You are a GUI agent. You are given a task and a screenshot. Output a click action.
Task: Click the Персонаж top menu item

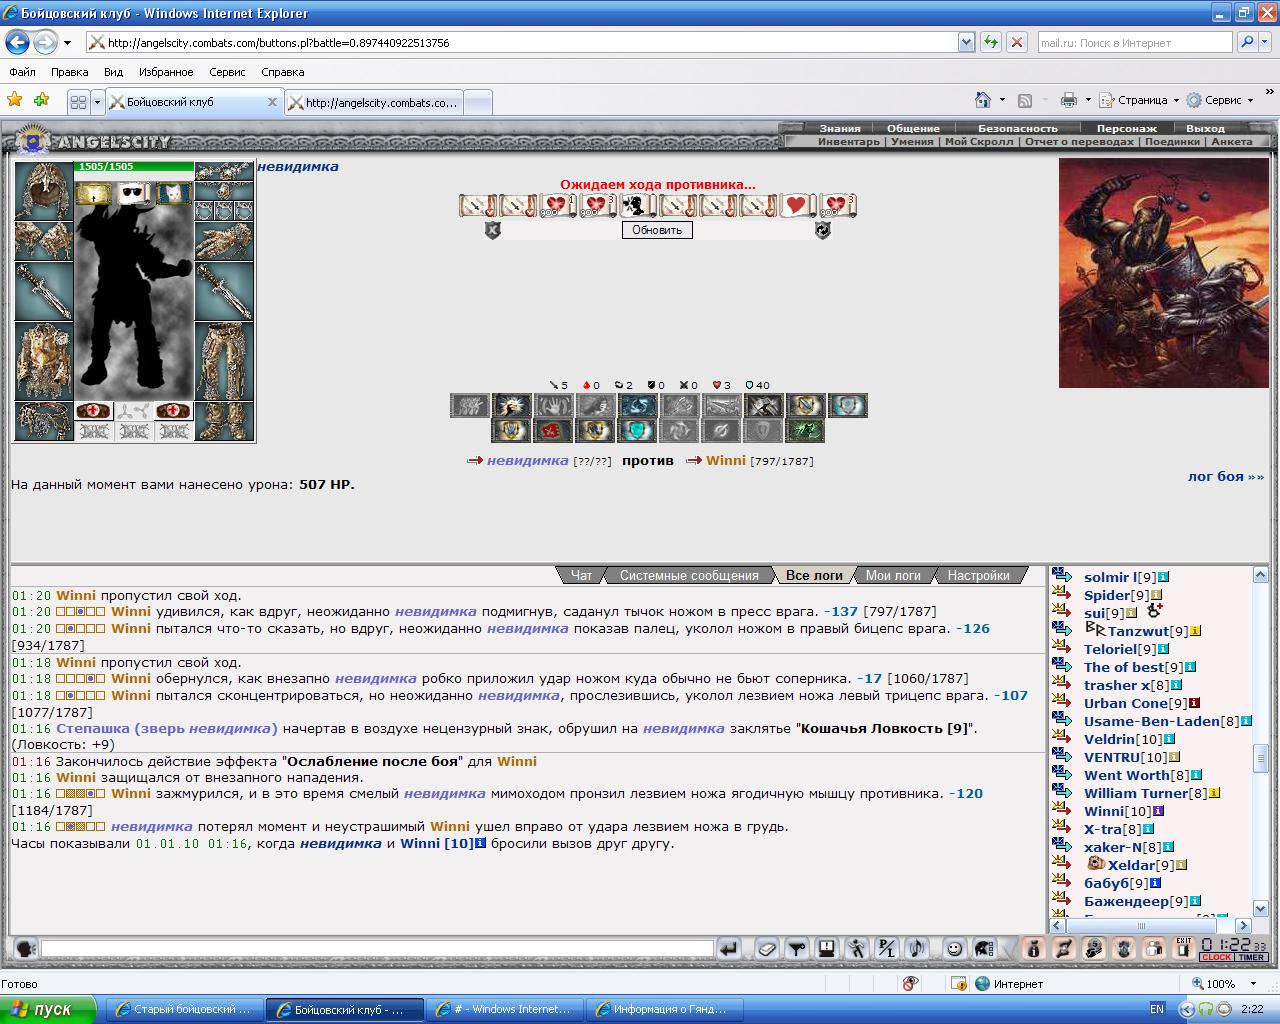(x=1126, y=128)
